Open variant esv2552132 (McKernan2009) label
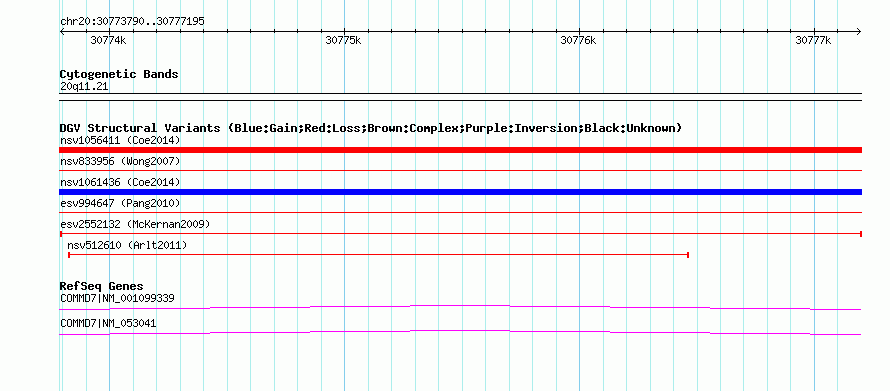 coord(135,224)
